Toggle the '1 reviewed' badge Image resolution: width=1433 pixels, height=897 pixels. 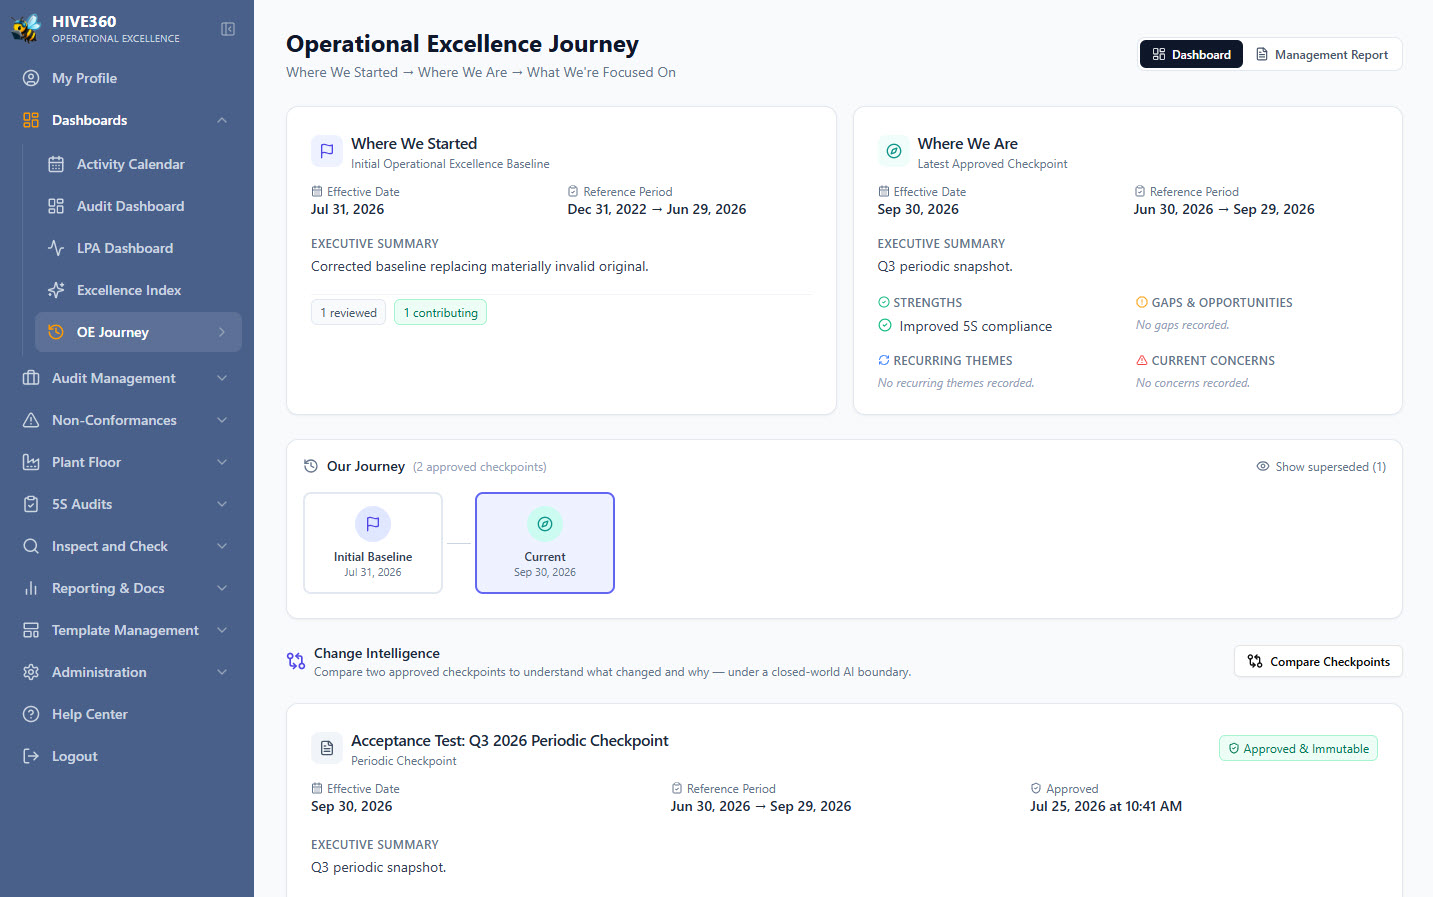348,313
